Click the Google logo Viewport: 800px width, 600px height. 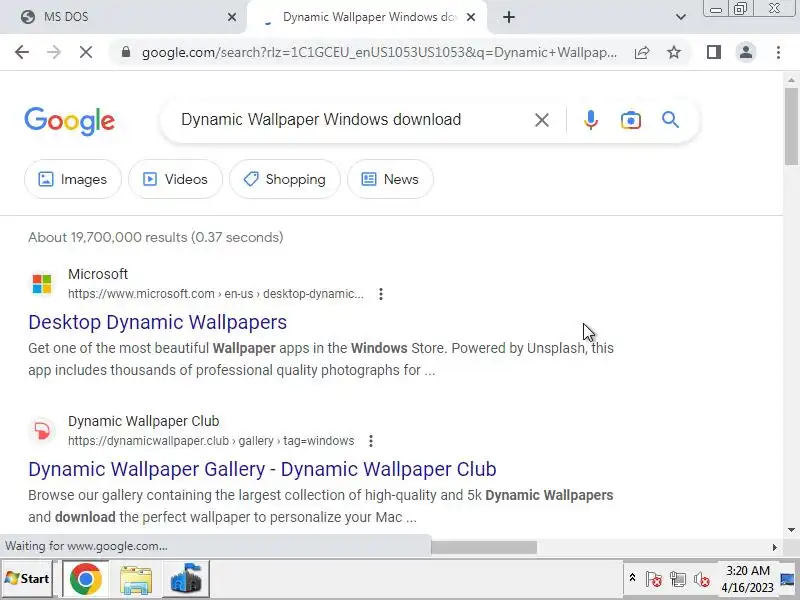69,121
